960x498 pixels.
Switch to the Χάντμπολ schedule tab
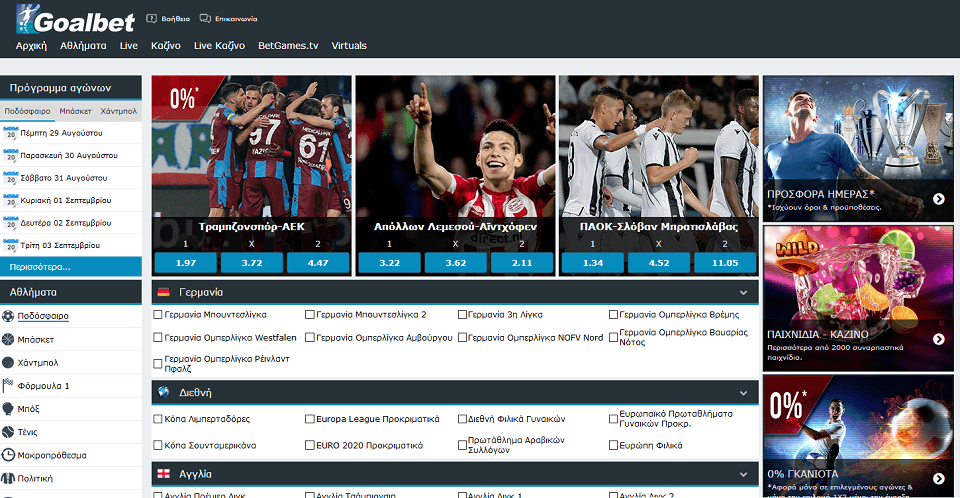pyautogui.click(x=119, y=111)
